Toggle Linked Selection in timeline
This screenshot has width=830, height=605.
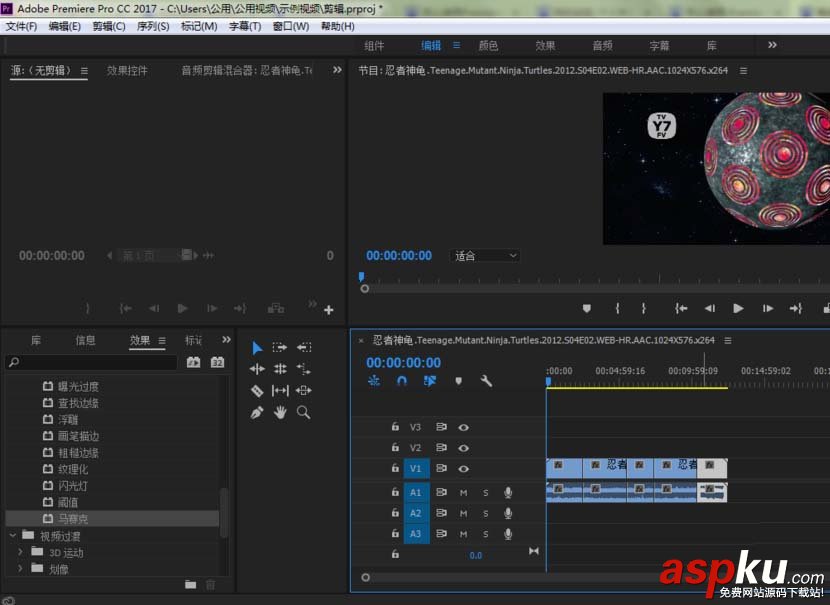click(x=429, y=381)
